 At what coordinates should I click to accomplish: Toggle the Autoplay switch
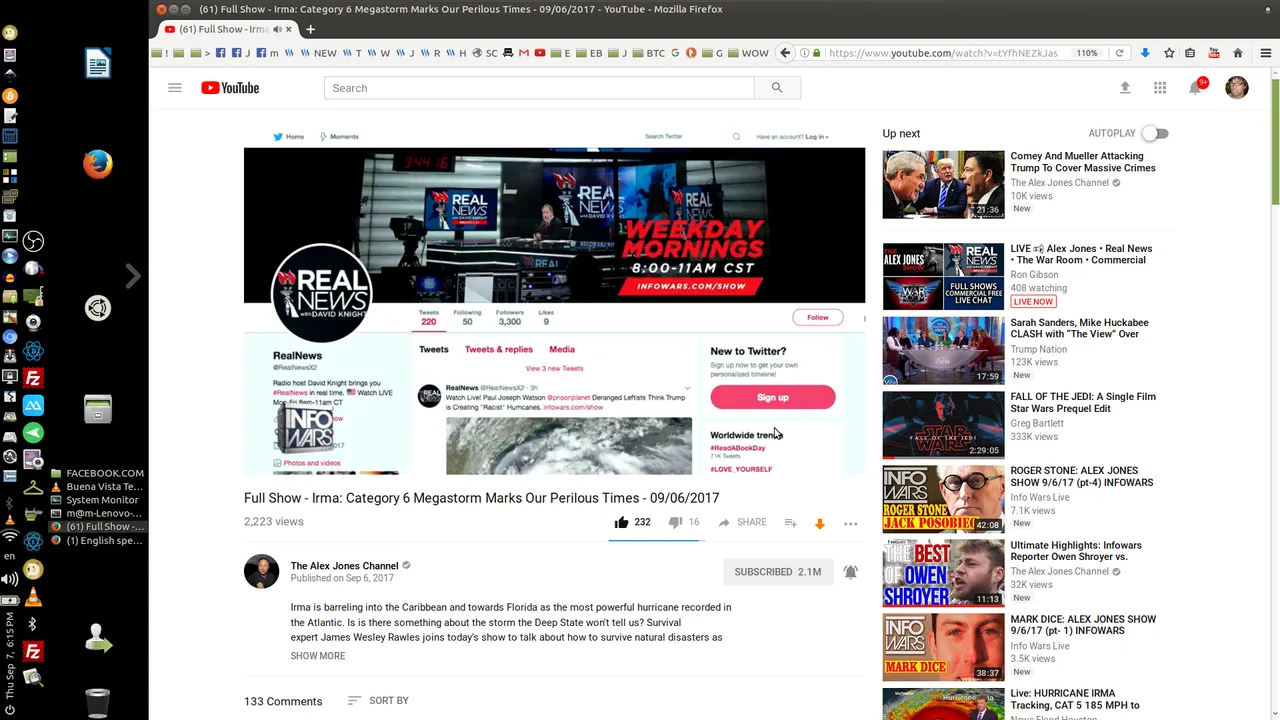pos(1155,133)
